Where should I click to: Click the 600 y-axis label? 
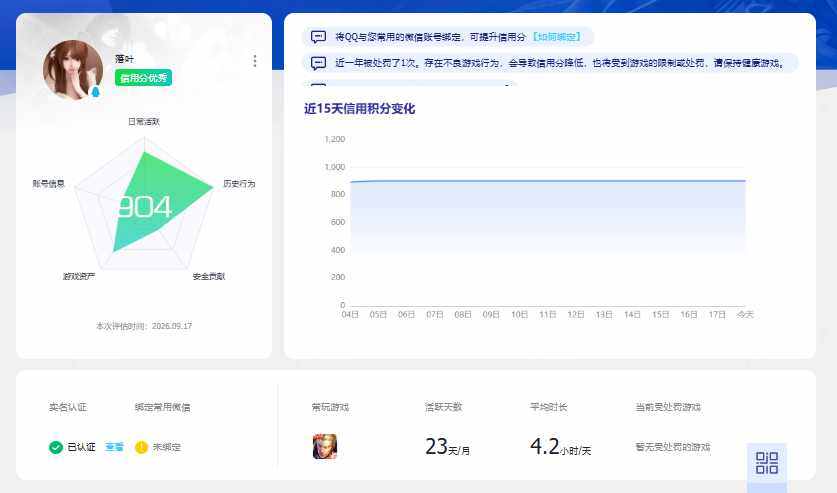click(338, 222)
